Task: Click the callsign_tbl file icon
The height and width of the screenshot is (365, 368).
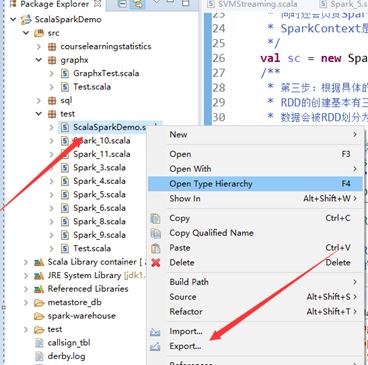Action: coord(39,343)
